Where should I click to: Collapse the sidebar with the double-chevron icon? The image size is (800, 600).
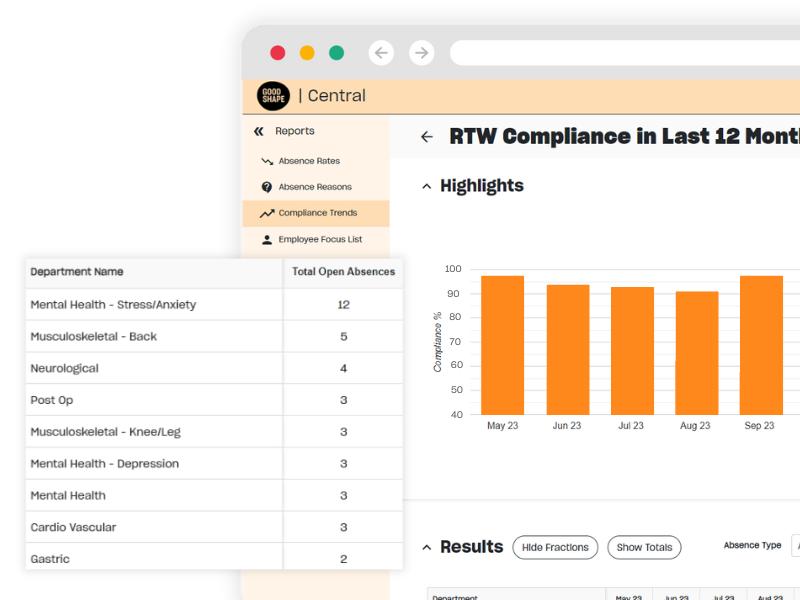click(258, 131)
